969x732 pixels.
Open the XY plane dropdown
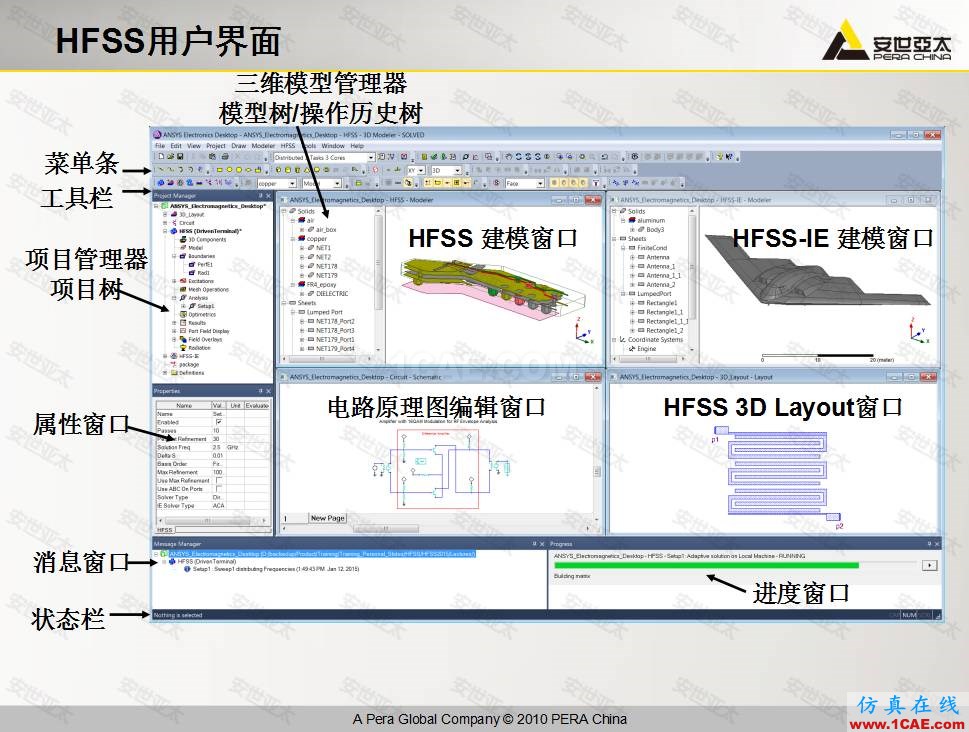click(x=421, y=171)
